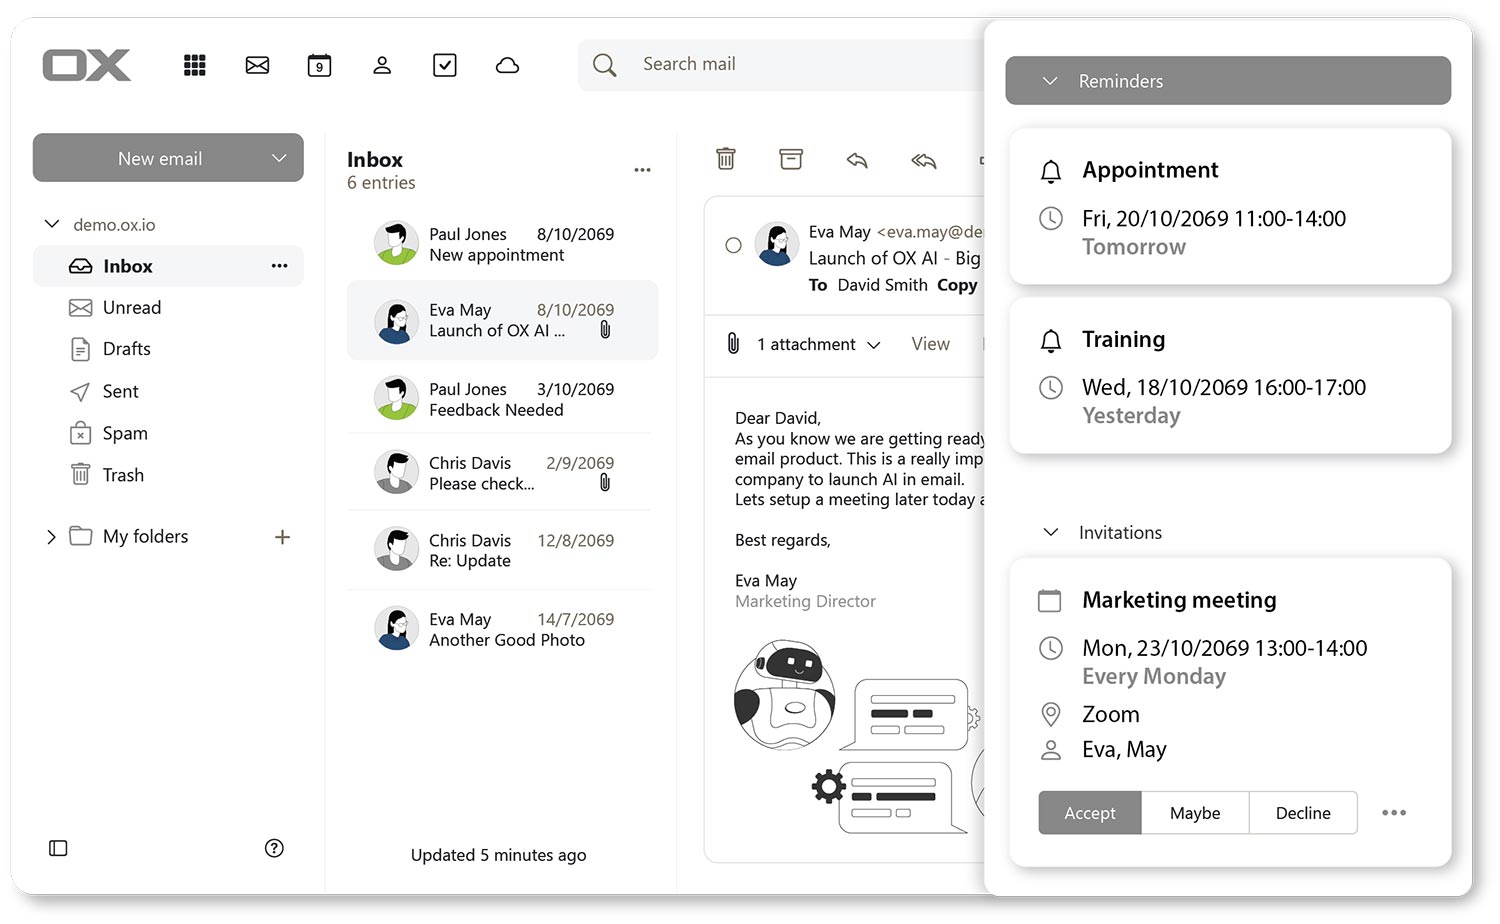Decline the Marketing meeting invitation
Screen dimensions: 1500x924
tap(1302, 813)
